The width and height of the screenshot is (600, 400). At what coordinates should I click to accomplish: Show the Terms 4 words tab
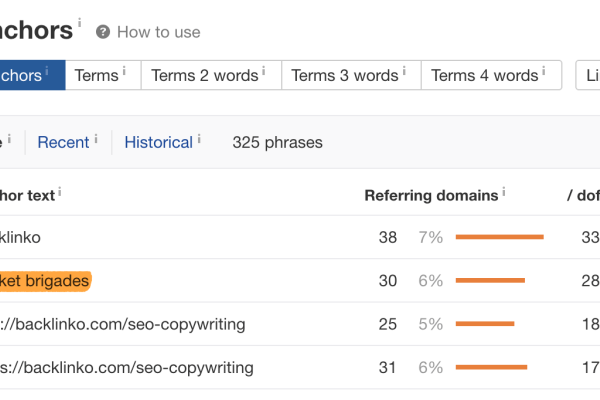coord(485,76)
